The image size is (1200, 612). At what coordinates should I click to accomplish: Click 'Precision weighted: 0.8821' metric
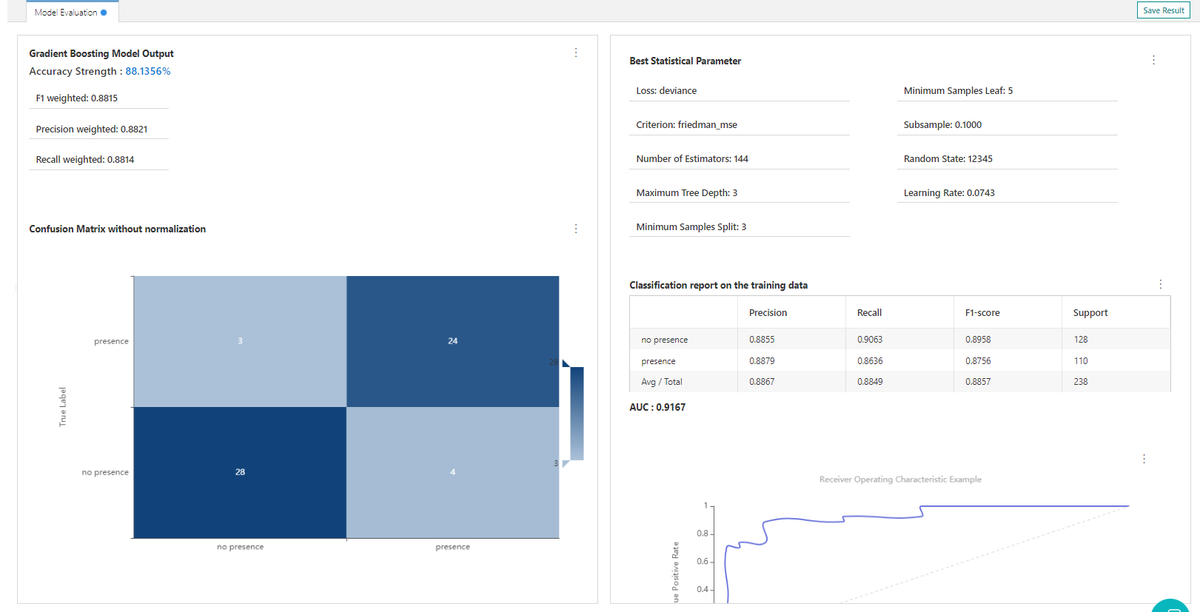click(x=92, y=129)
